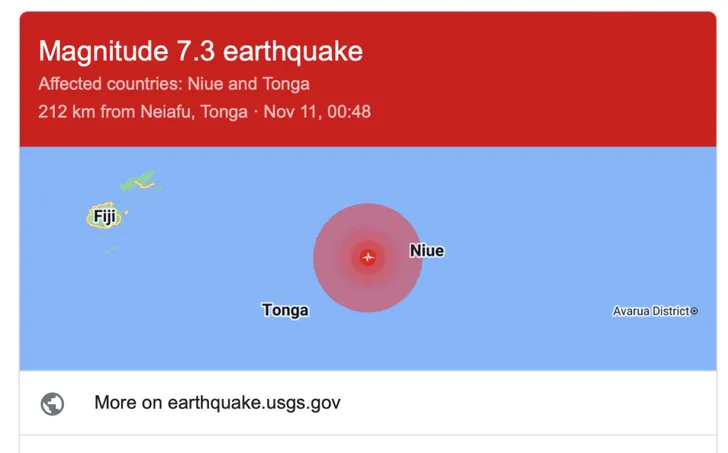Open the earthquake.usgs.gov link
728x453 pixels.
(x=217, y=403)
